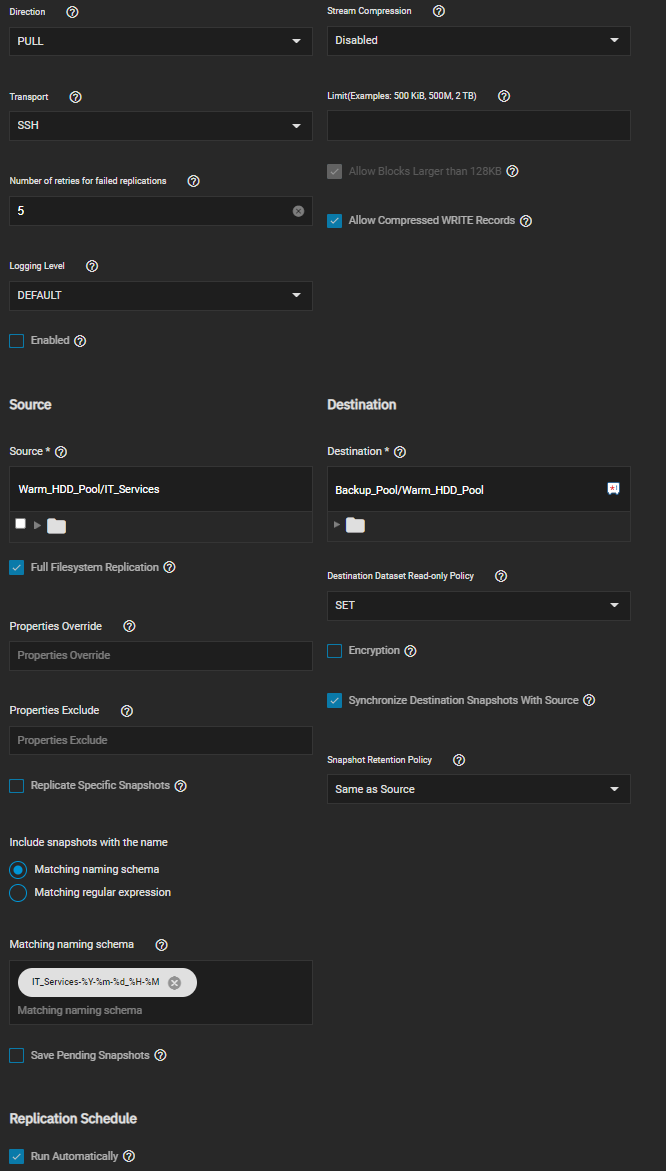Open the Logging Level DEFAULT dropdown

[161, 296]
